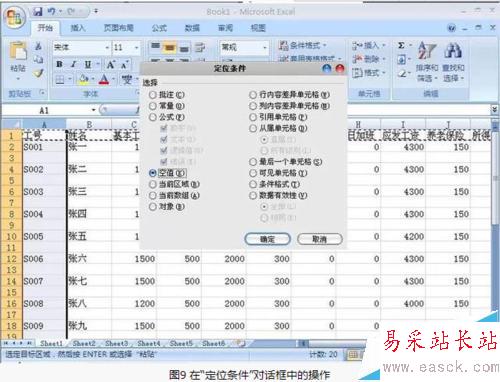Click Format in Cells group
This screenshot has width=500, height=382.
(369, 73)
